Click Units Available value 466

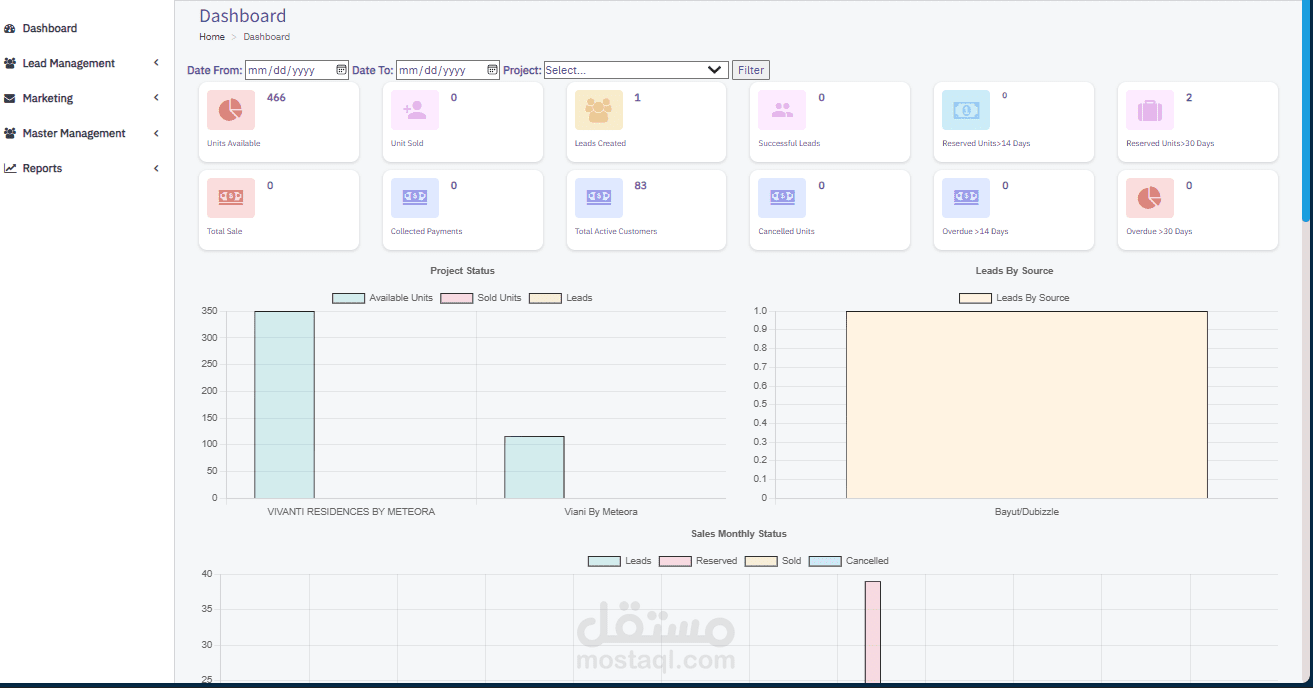(276, 98)
